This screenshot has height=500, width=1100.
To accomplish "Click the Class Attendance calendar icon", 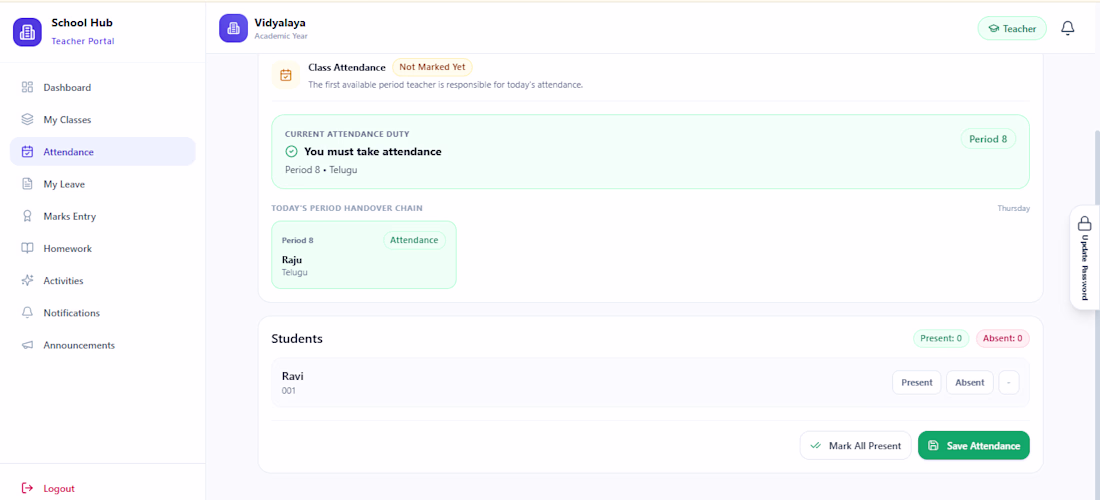I will (286, 75).
